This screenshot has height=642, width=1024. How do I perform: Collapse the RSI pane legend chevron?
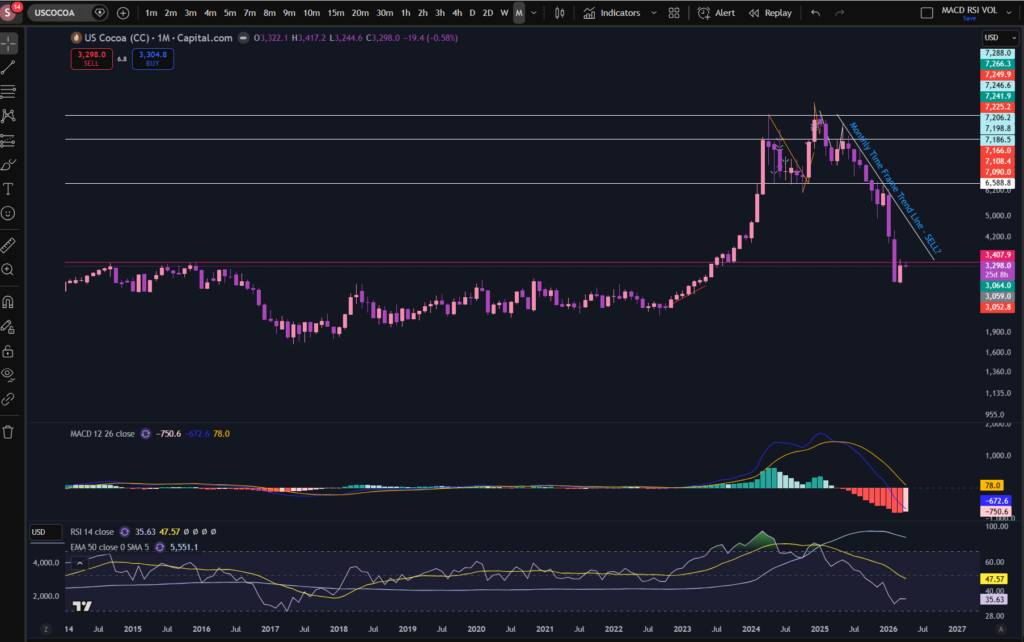(x=80, y=563)
